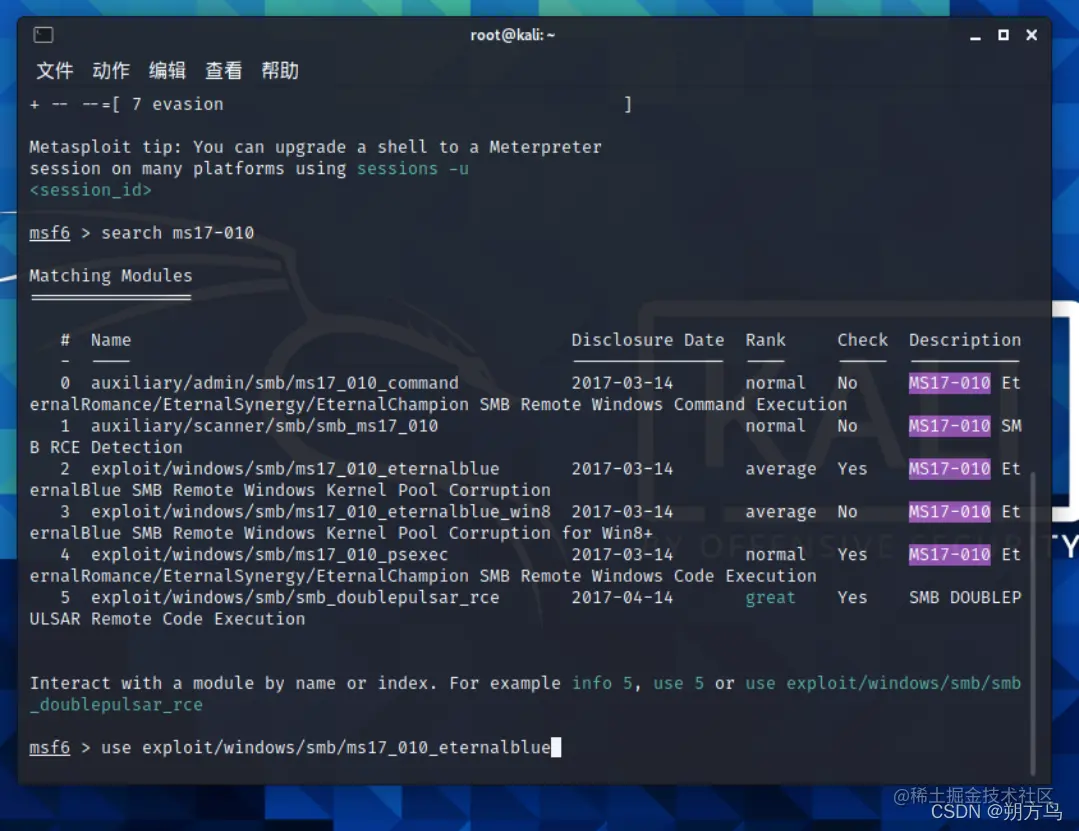1079x831 pixels.
Task: Click the '7 evasion' banner line
Action: pyautogui.click(x=178, y=104)
